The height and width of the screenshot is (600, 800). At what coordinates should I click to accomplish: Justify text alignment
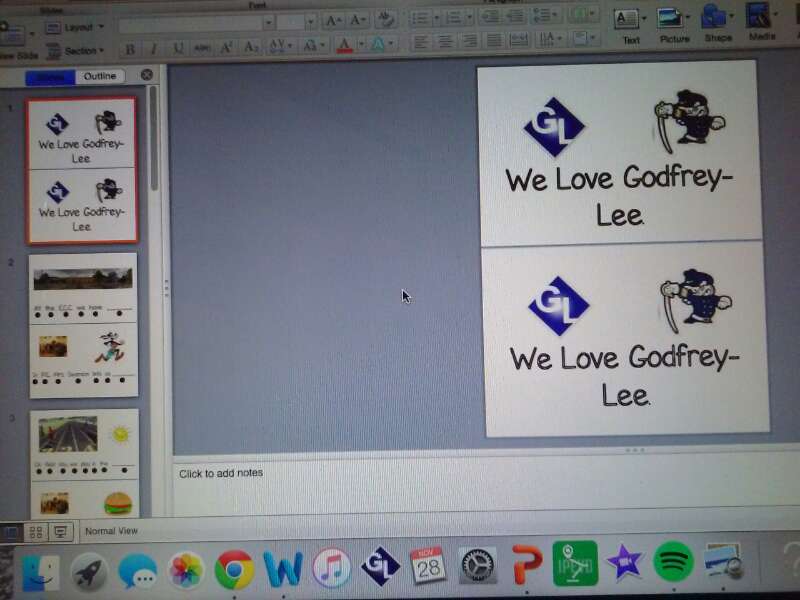pos(494,41)
